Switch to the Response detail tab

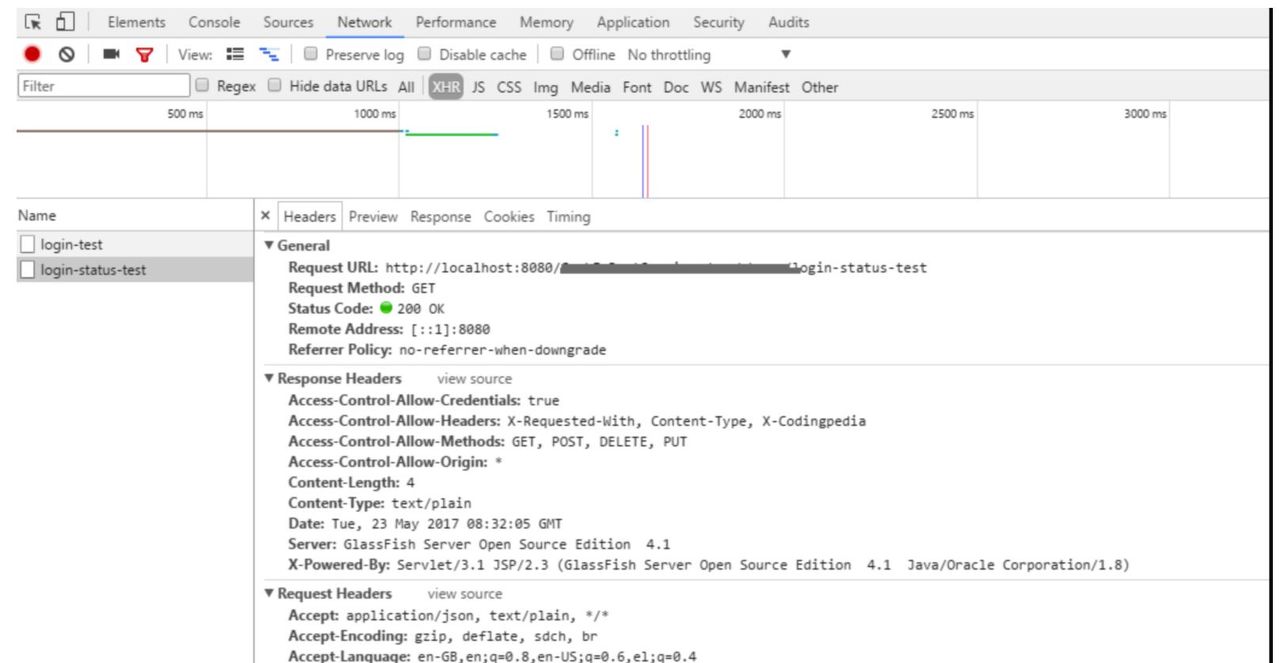click(x=440, y=216)
